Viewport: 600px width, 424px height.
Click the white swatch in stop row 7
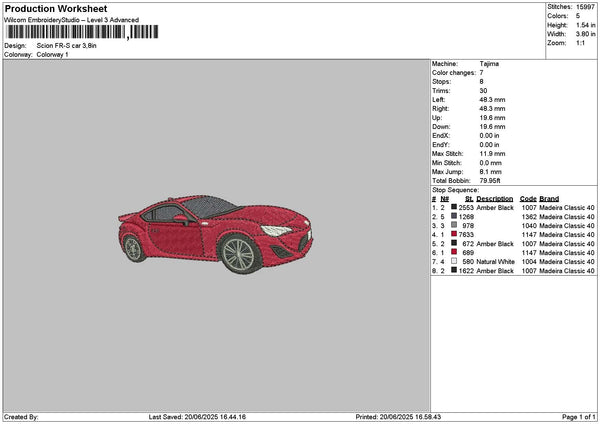coord(454,261)
